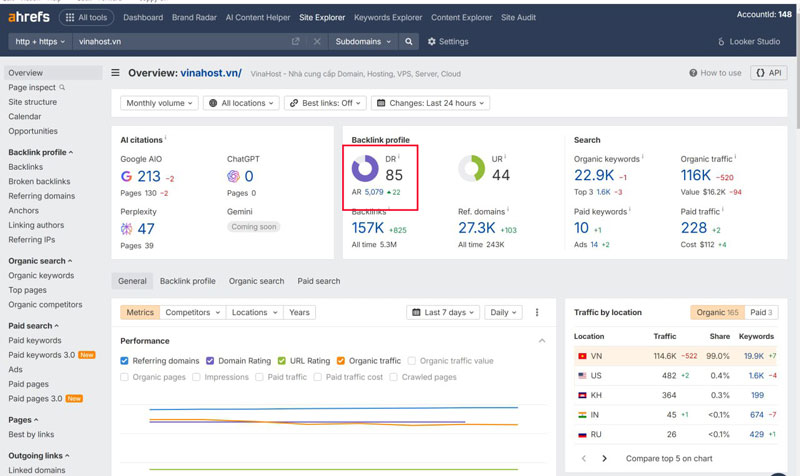
Task: Open Settings gear in the search bar
Action: click(x=448, y=41)
